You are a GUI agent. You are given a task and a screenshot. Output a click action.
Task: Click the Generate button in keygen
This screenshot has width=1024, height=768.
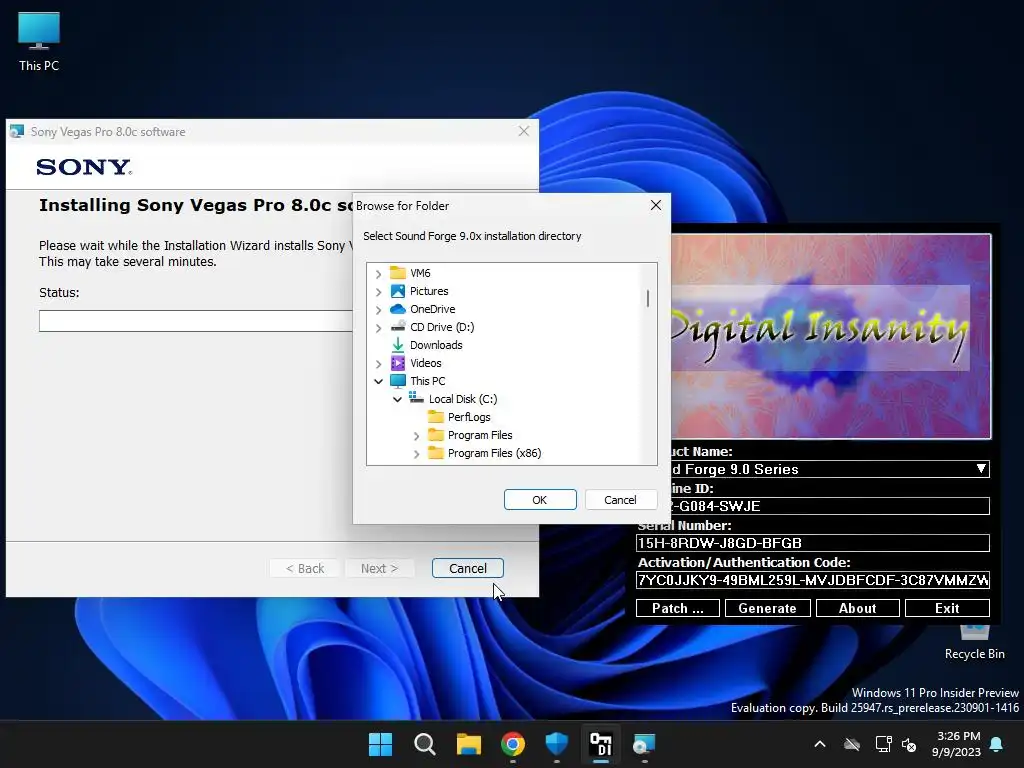click(x=767, y=608)
